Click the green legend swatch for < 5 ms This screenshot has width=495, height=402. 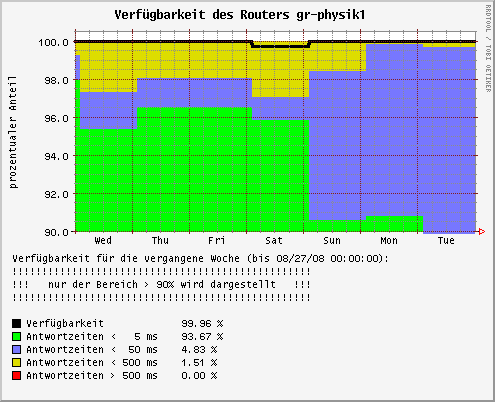[x=17, y=336]
